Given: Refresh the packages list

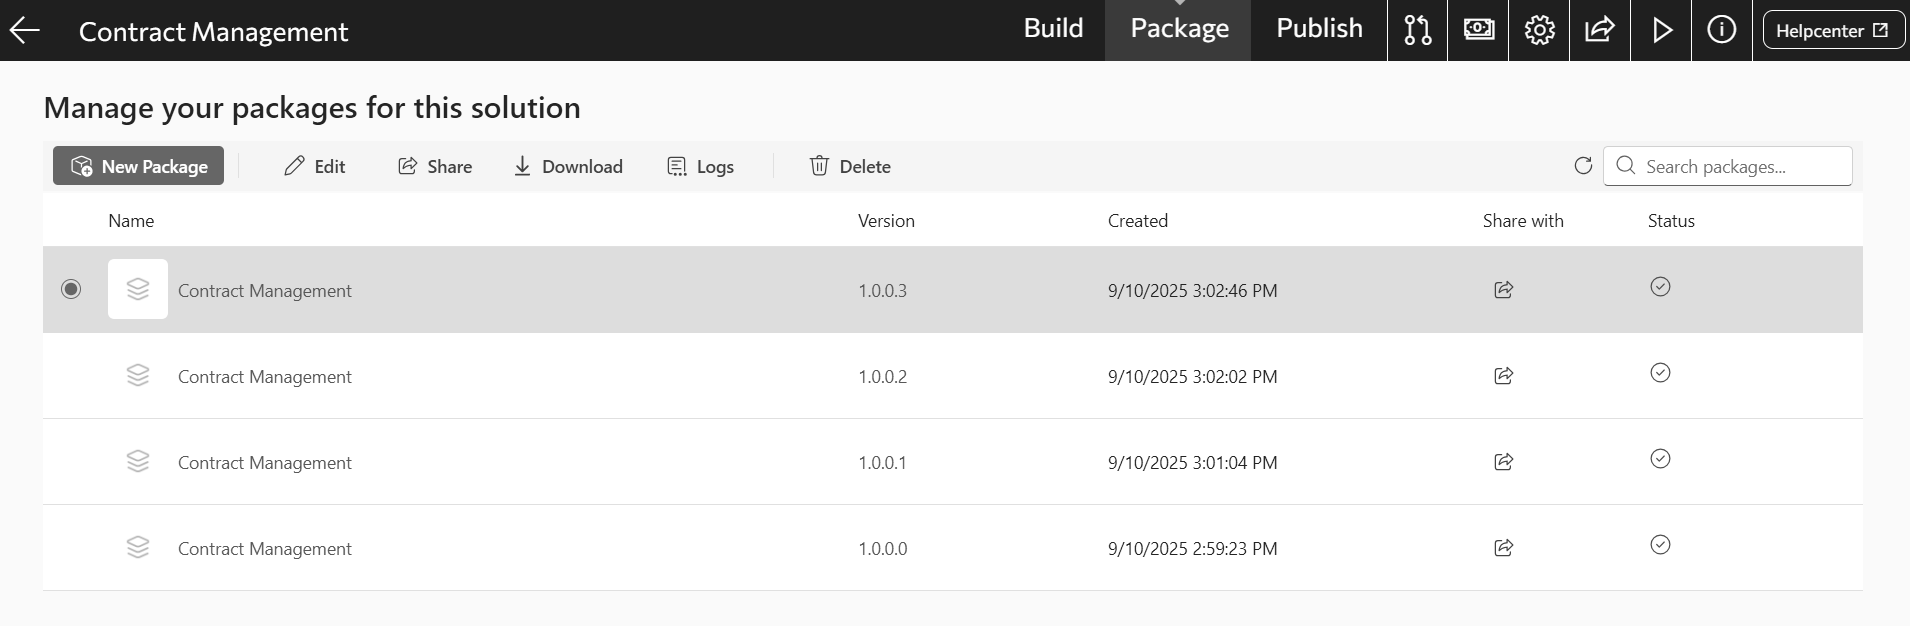Looking at the screenshot, I should tap(1582, 166).
